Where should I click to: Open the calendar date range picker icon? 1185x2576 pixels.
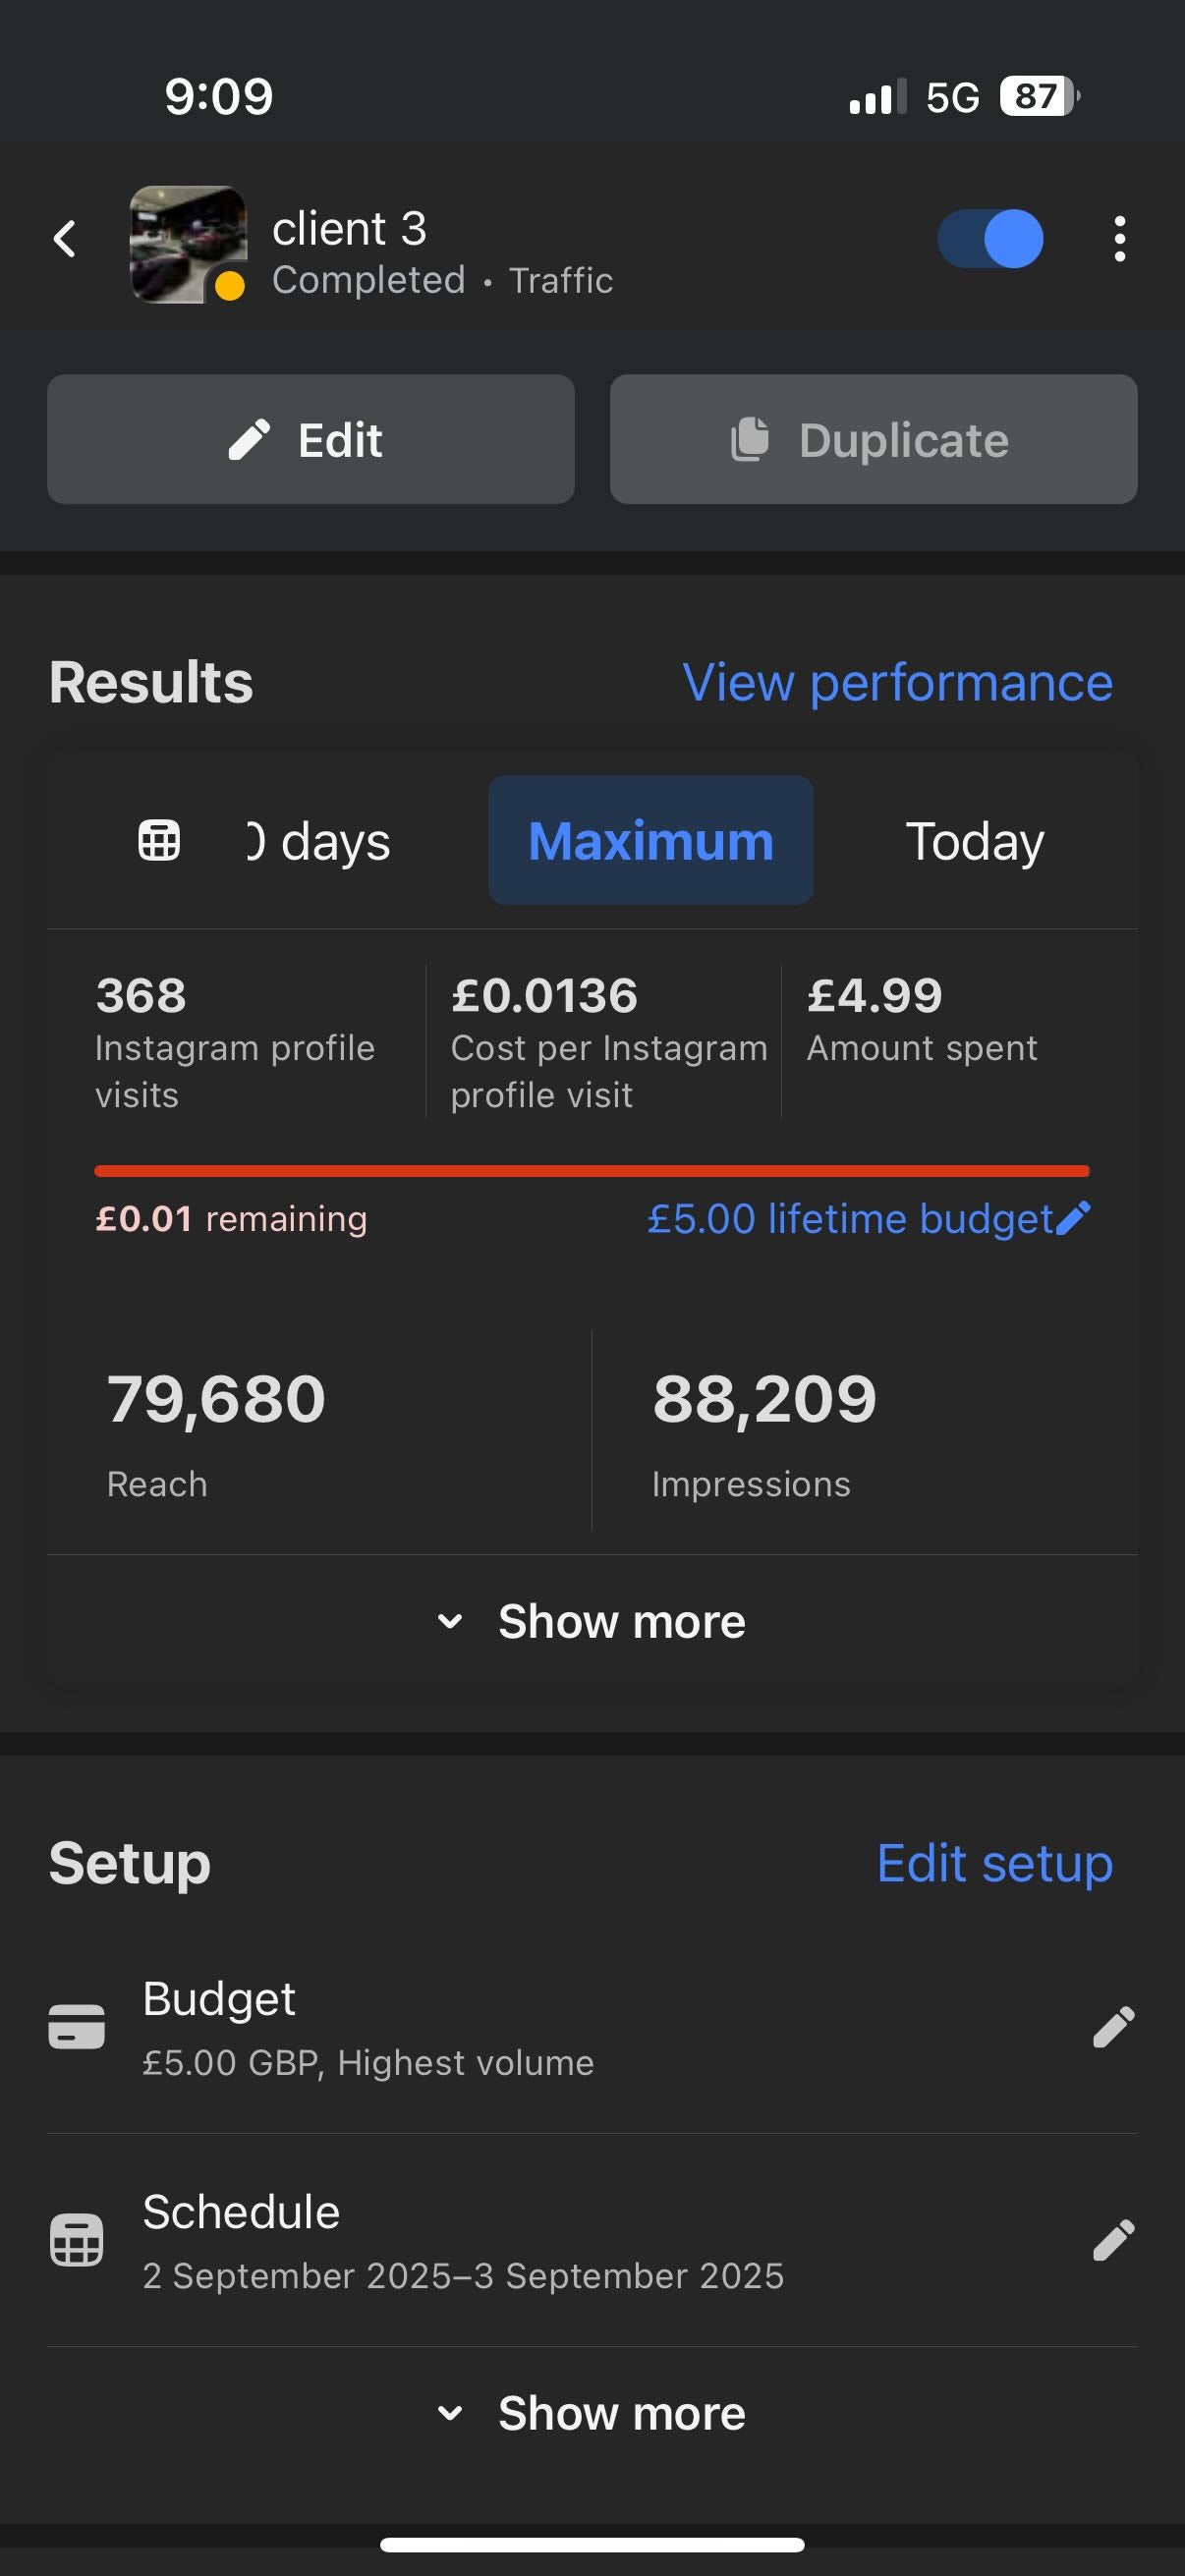click(x=159, y=840)
